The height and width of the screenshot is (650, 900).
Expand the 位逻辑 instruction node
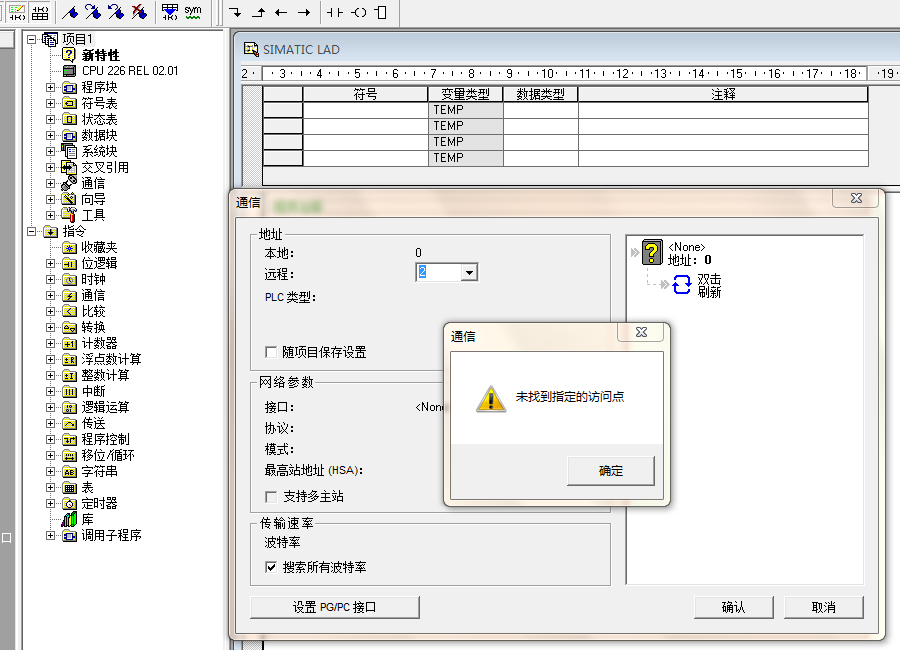point(51,264)
